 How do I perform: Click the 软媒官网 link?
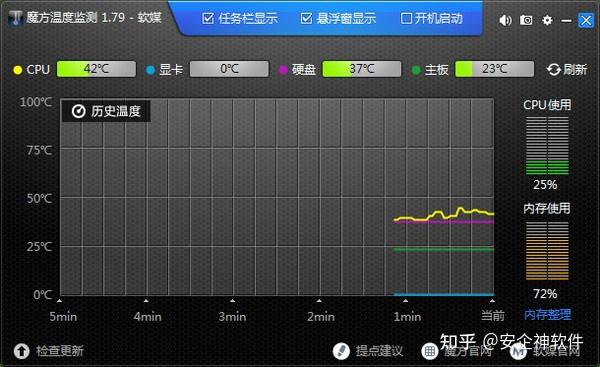pos(557,351)
